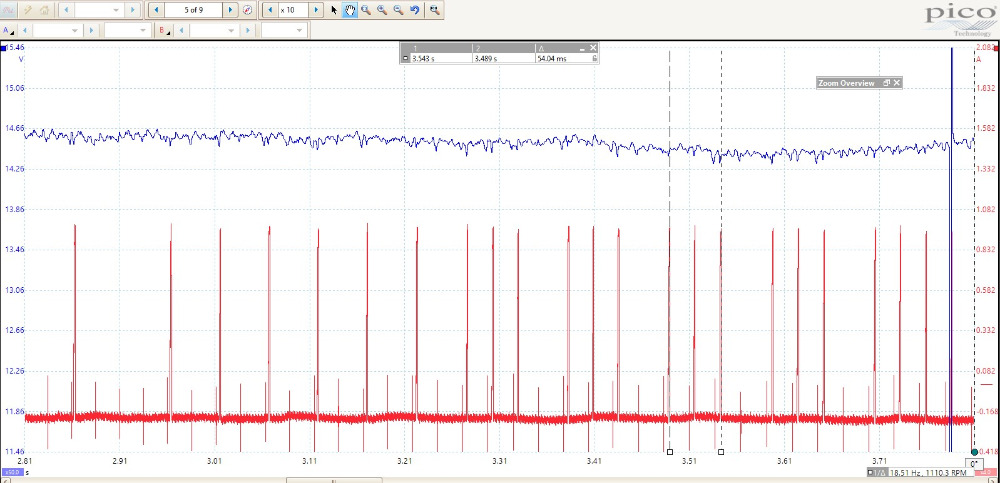
Task: Click the undo zoom arrow icon
Action: (414, 10)
